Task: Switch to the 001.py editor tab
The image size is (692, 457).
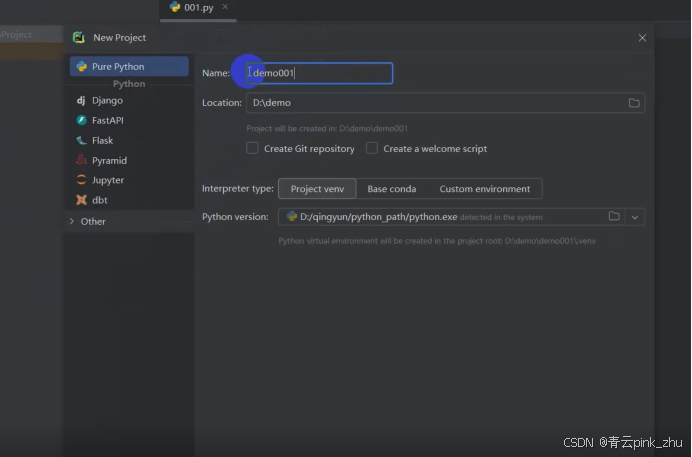Action: pyautogui.click(x=198, y=7)
